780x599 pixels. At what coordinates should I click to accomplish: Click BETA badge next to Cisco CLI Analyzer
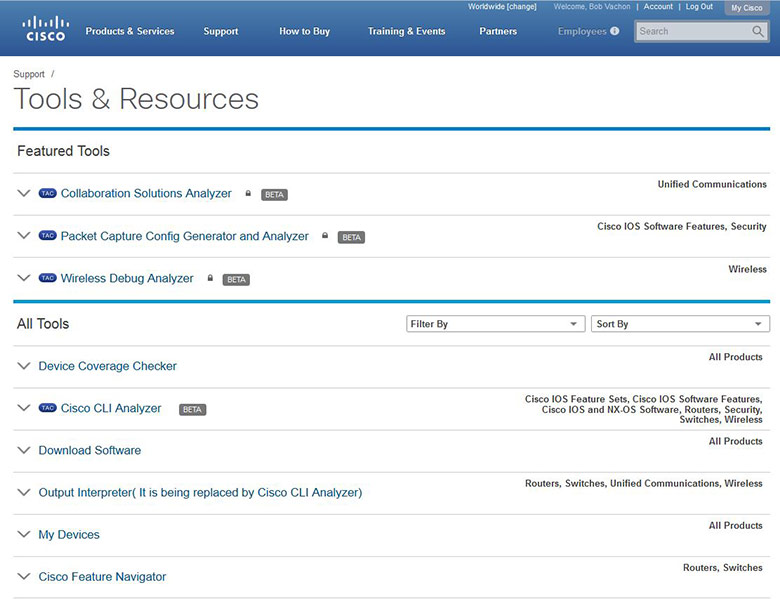[x=192, y=409]
